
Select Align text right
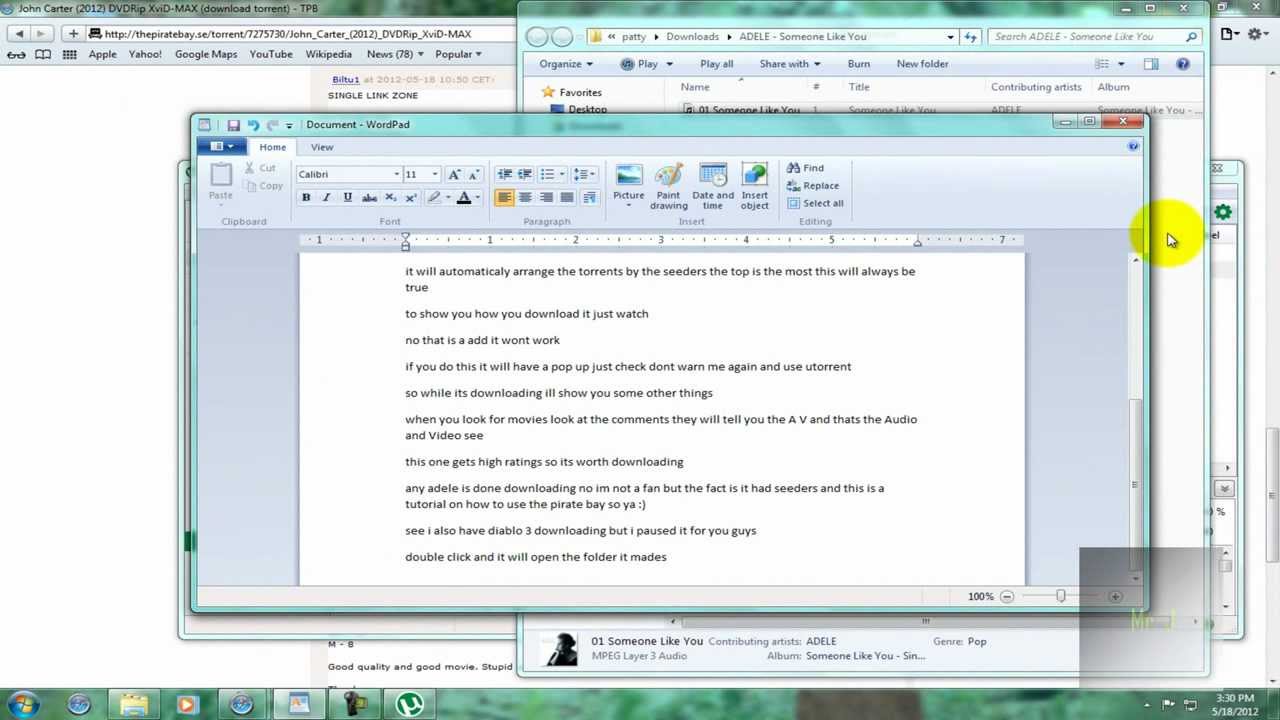[x=546, y=198]
